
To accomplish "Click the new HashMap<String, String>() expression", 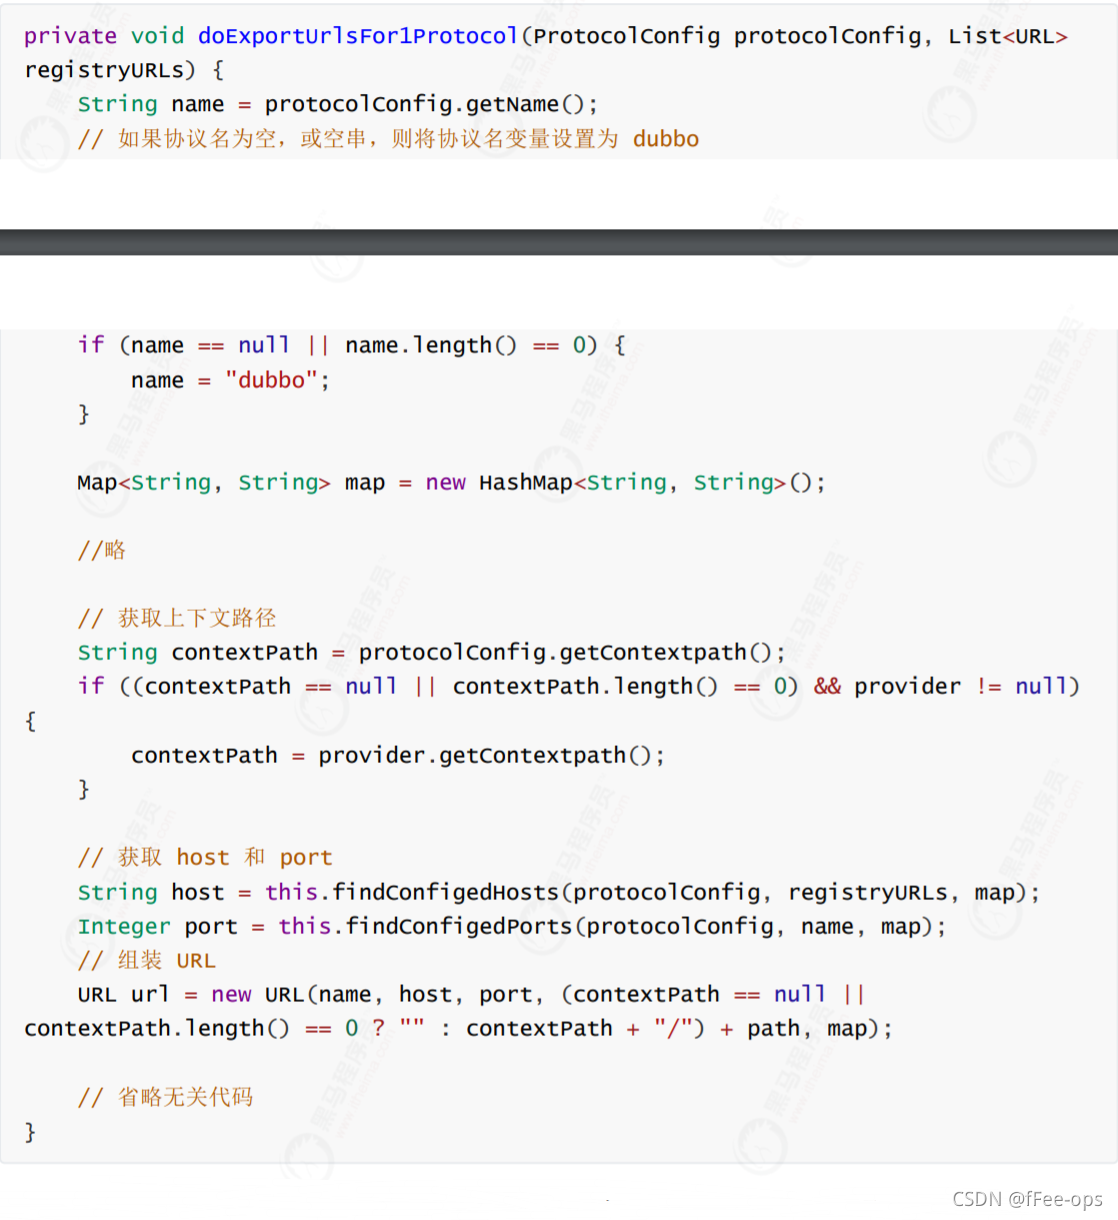I will pos(625,483).
